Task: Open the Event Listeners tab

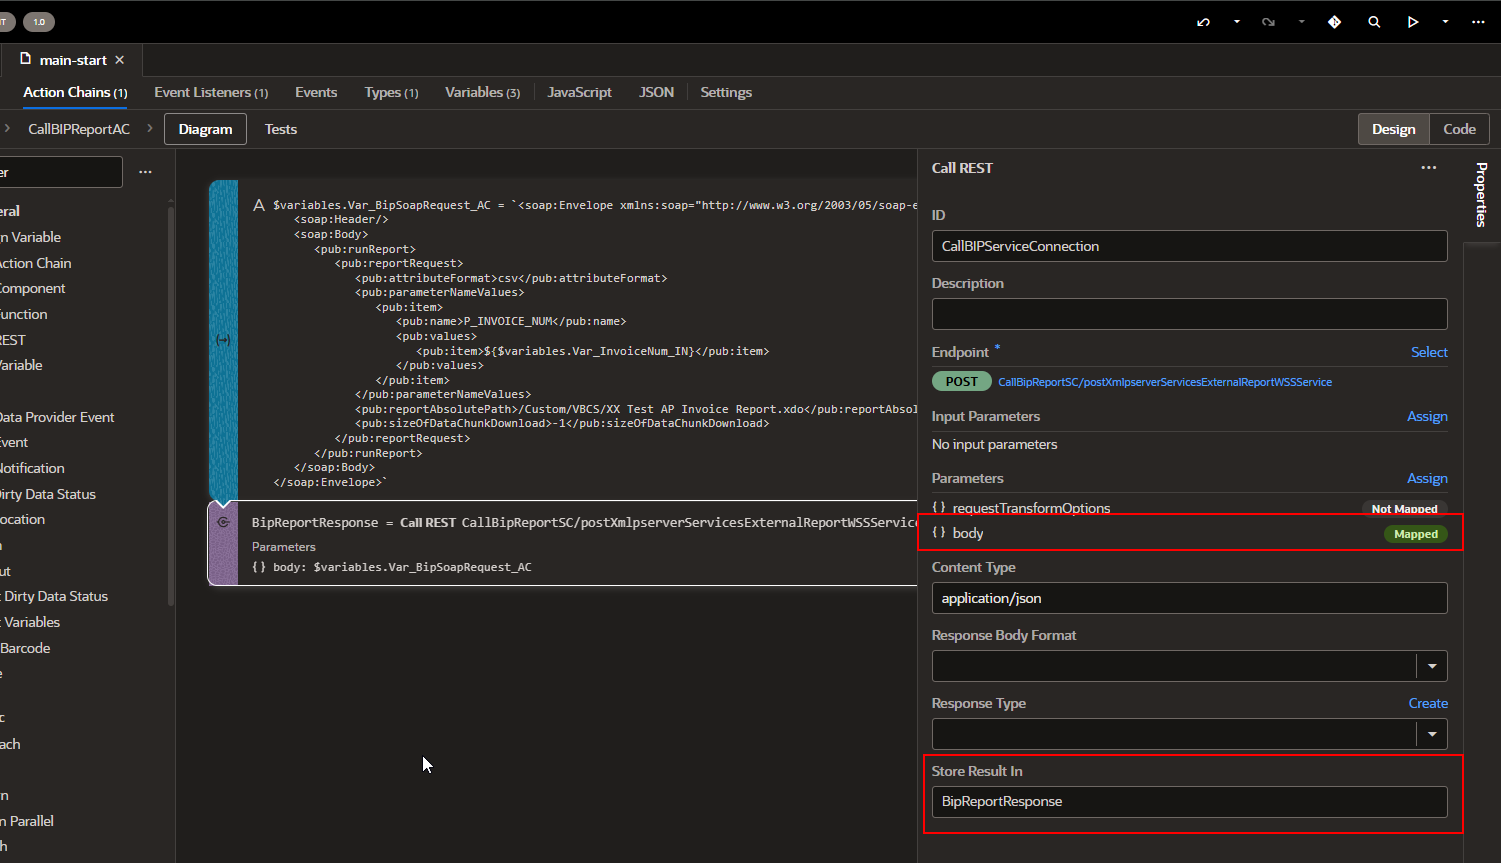Action: [211, 92]
